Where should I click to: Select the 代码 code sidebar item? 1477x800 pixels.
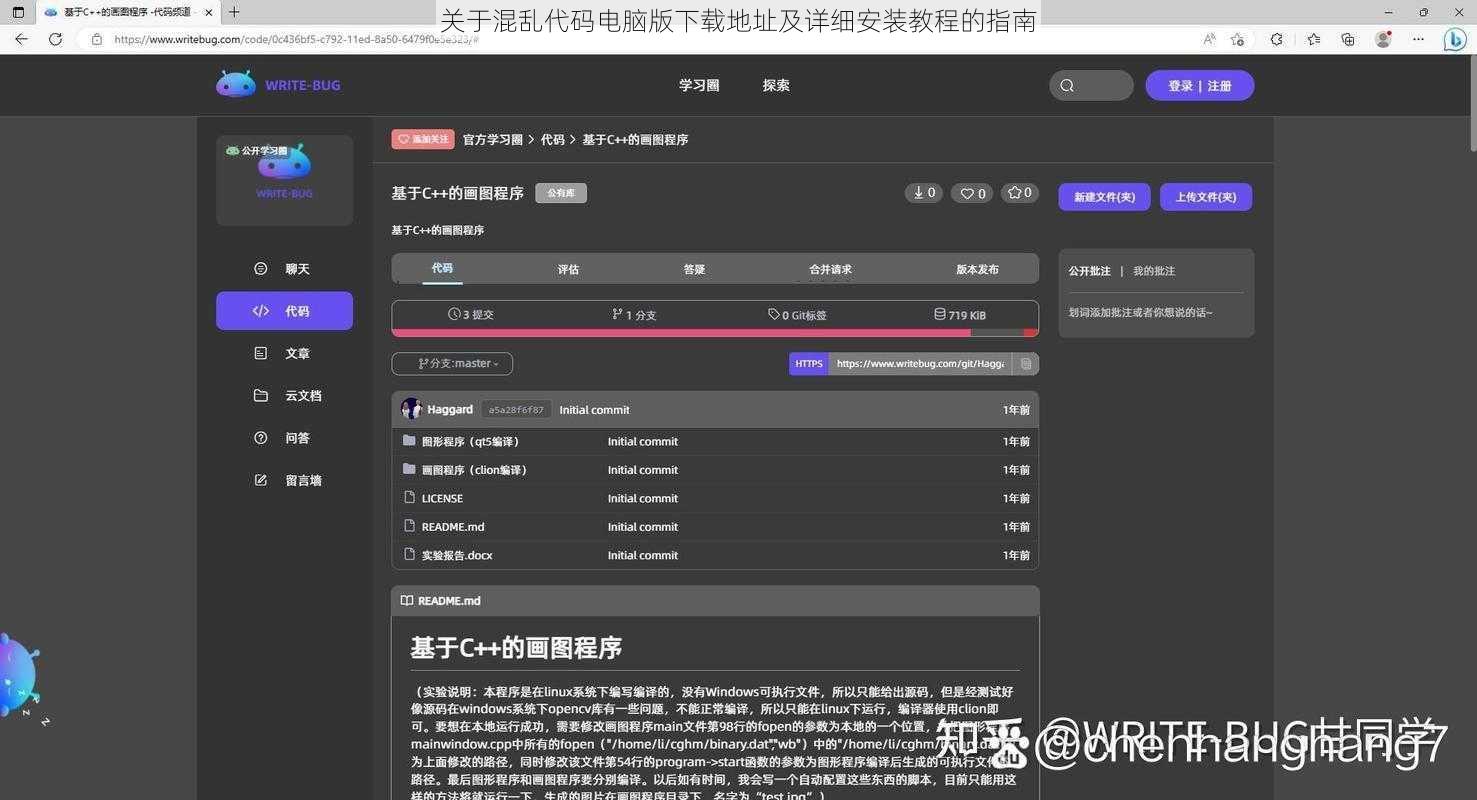(284, 311)
